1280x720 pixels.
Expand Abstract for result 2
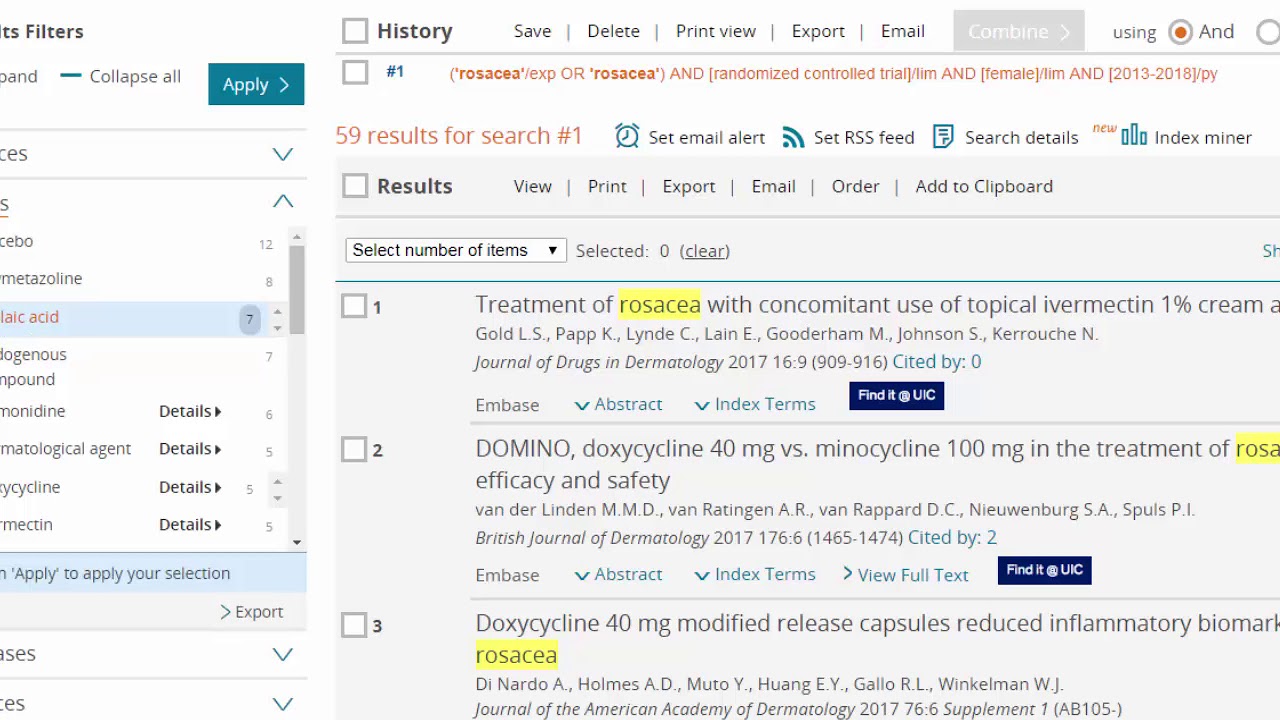click(x=618, y=574)
